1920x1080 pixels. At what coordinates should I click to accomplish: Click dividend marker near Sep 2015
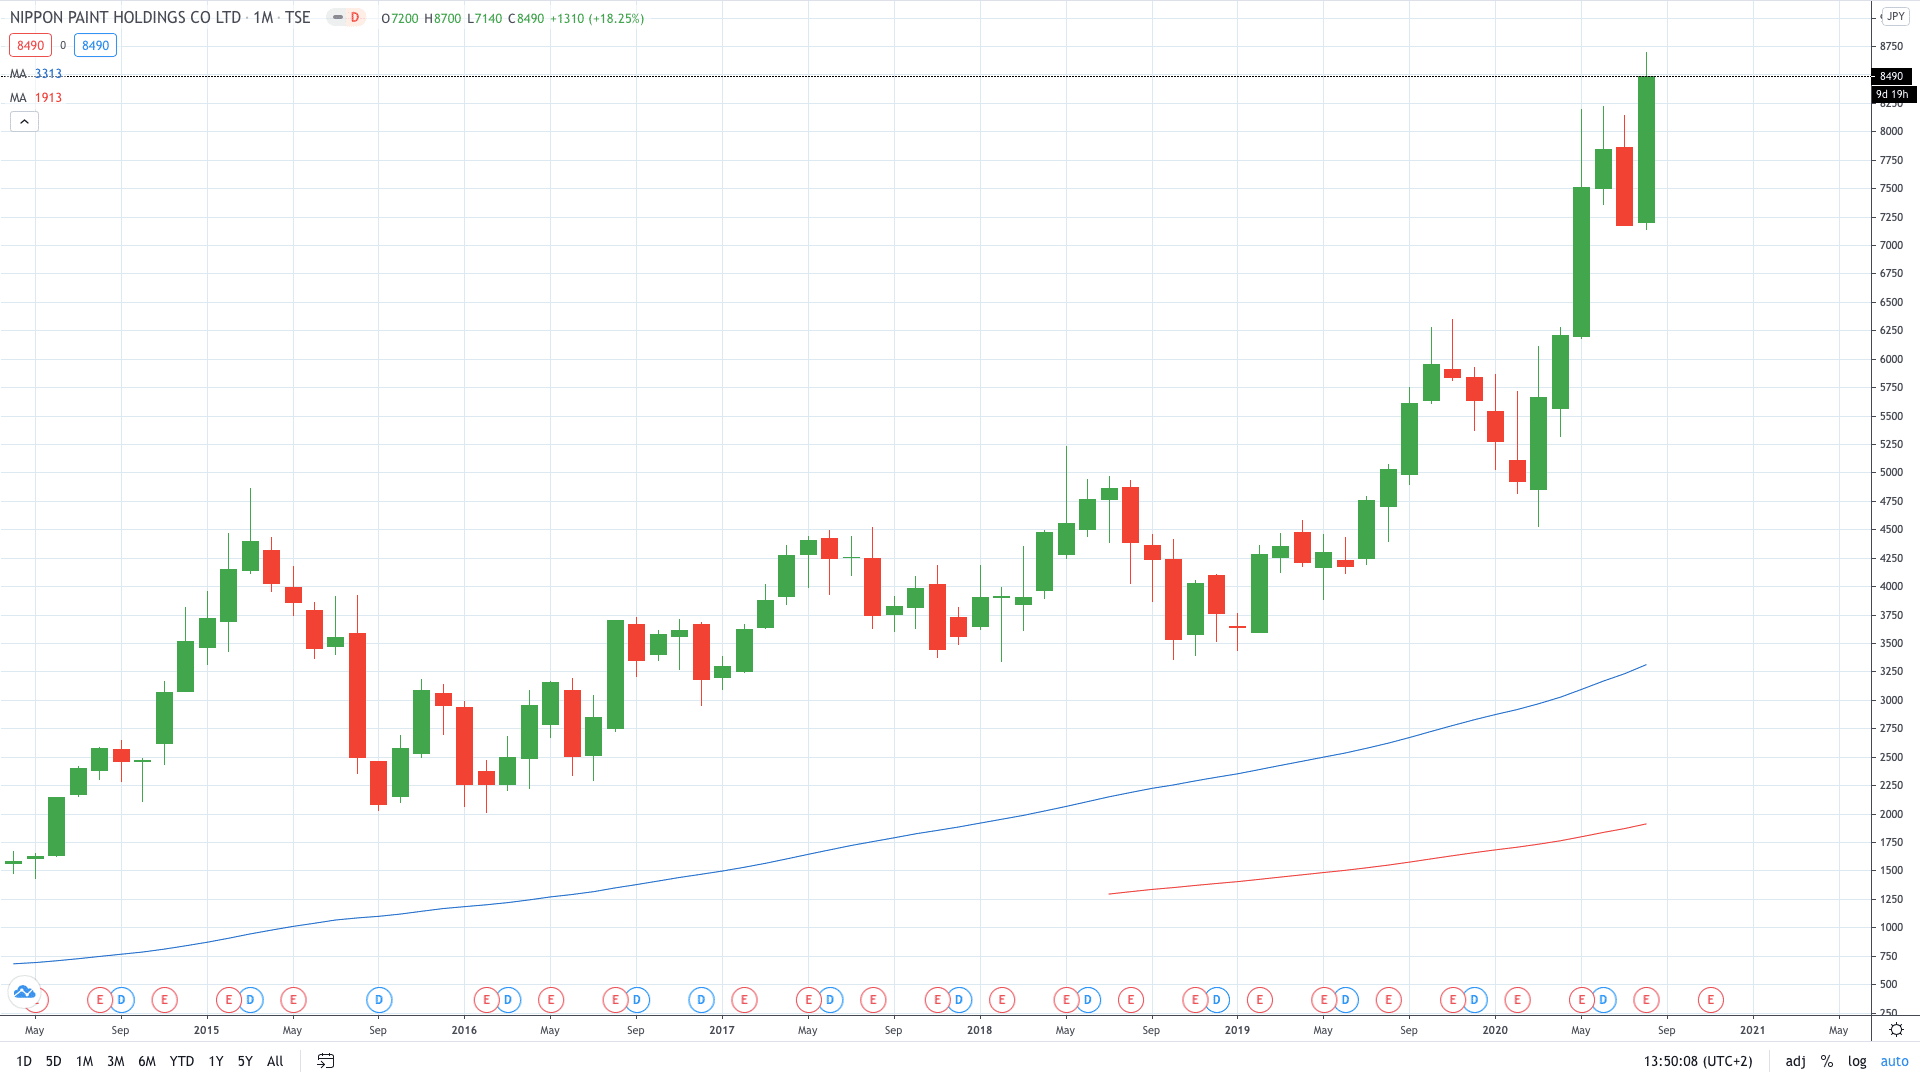378,999
